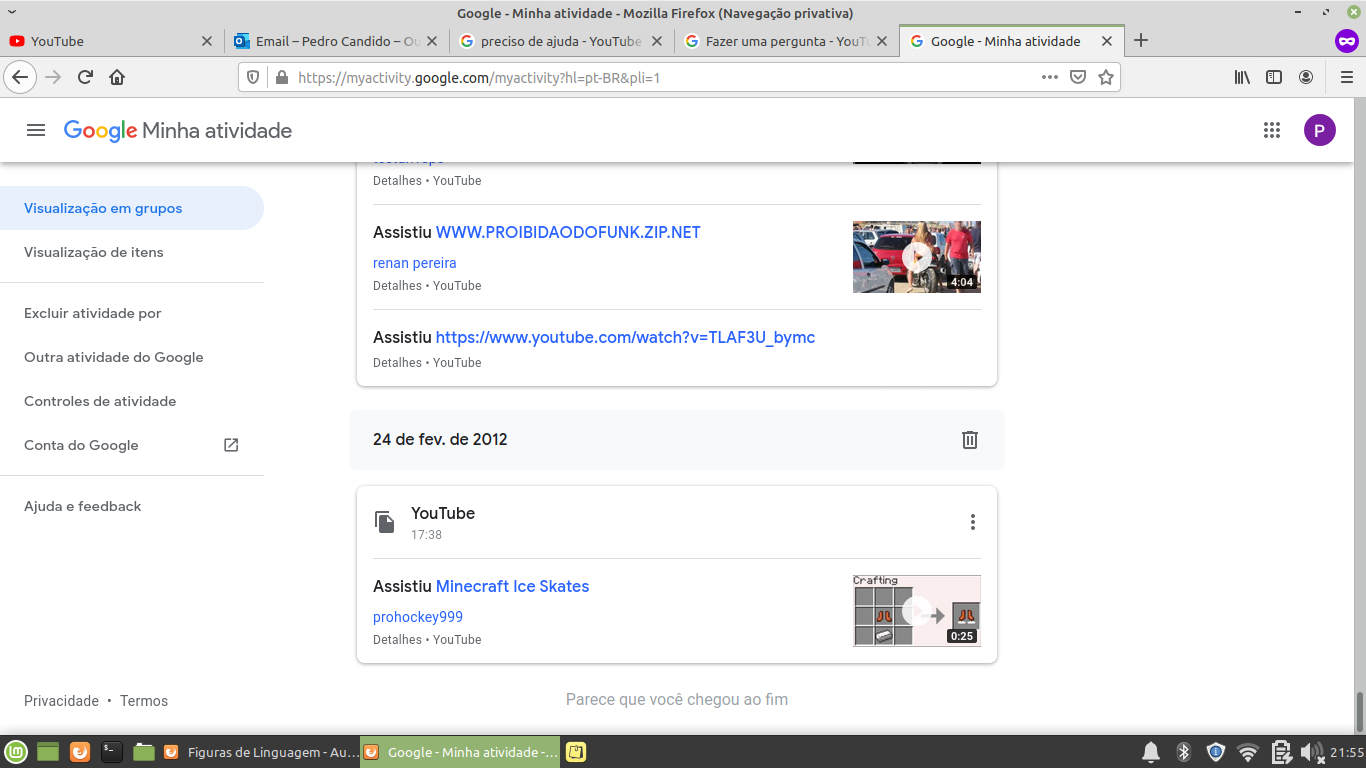Save page to Pocket icon
The width and height of the screenshot is (1366, 768).
(x=1078, y=77)
